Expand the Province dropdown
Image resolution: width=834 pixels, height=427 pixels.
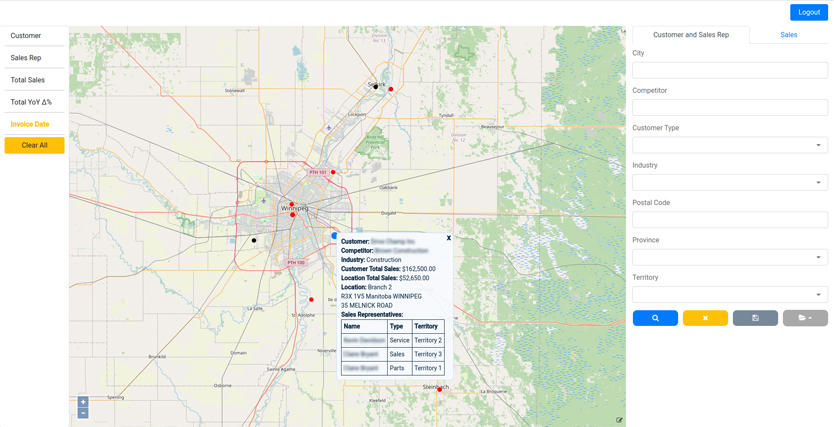(x=730, y=257)
